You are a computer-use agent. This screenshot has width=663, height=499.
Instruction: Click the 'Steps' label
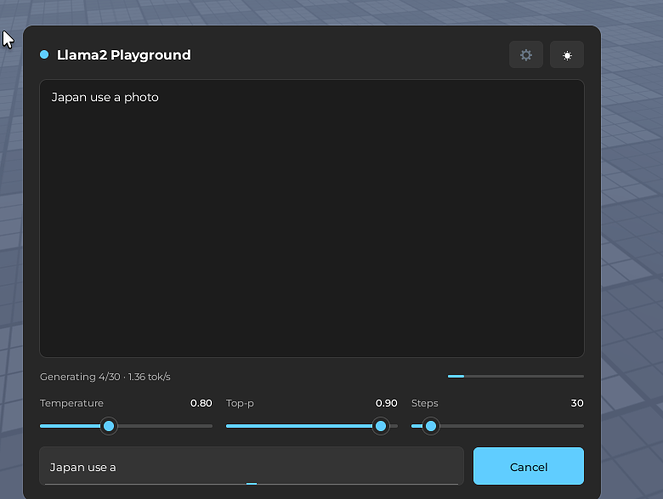pos(425,403)
